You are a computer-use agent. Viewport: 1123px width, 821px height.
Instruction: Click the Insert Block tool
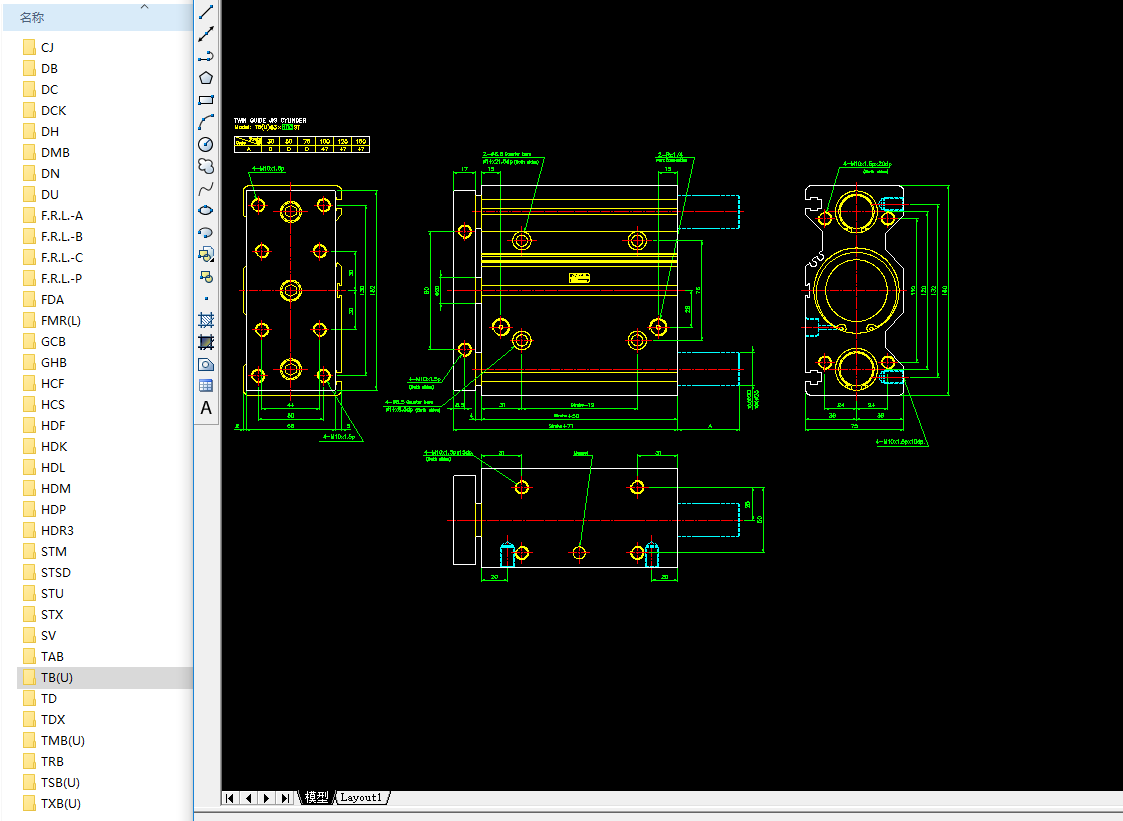click(x=206, y=254)
